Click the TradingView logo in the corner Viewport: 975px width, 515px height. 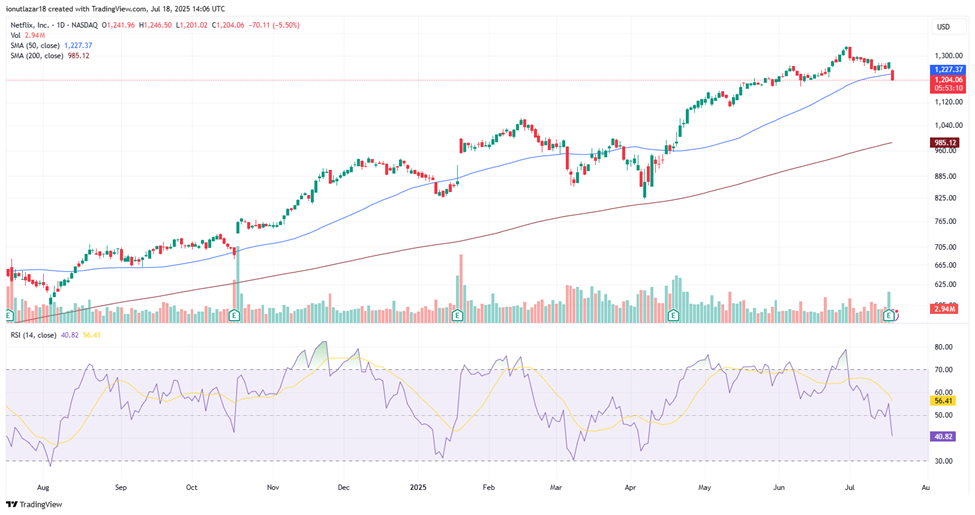[33, 504]
